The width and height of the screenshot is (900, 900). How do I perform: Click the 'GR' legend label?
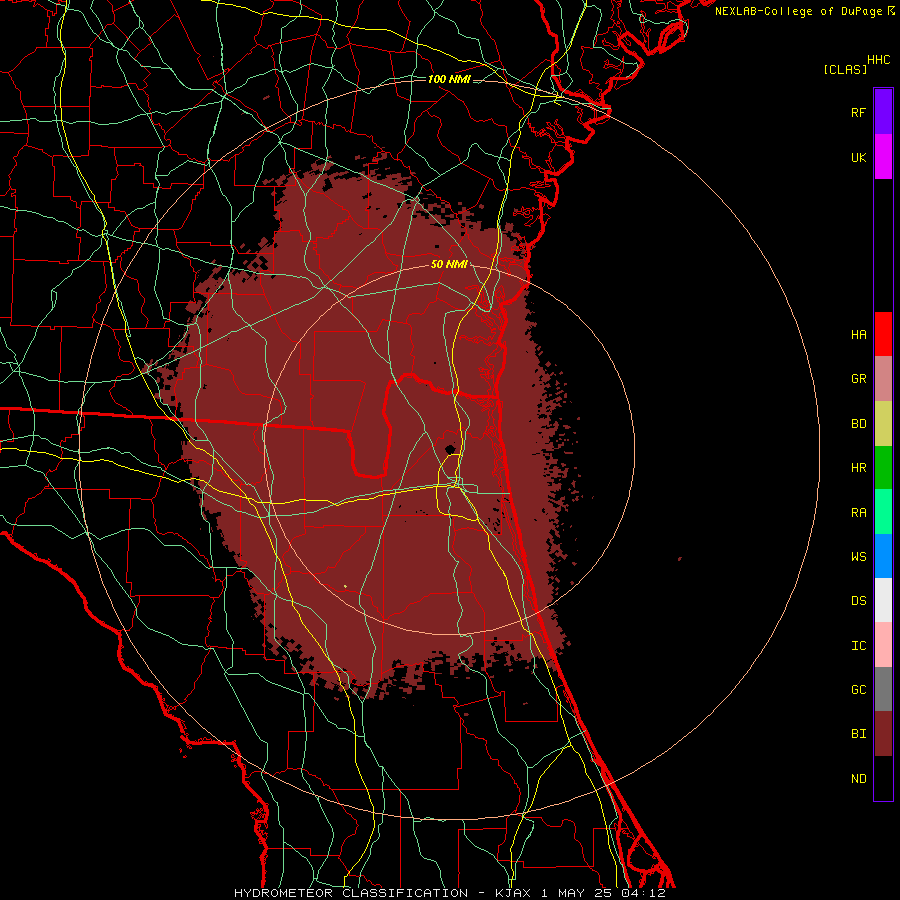858,379
